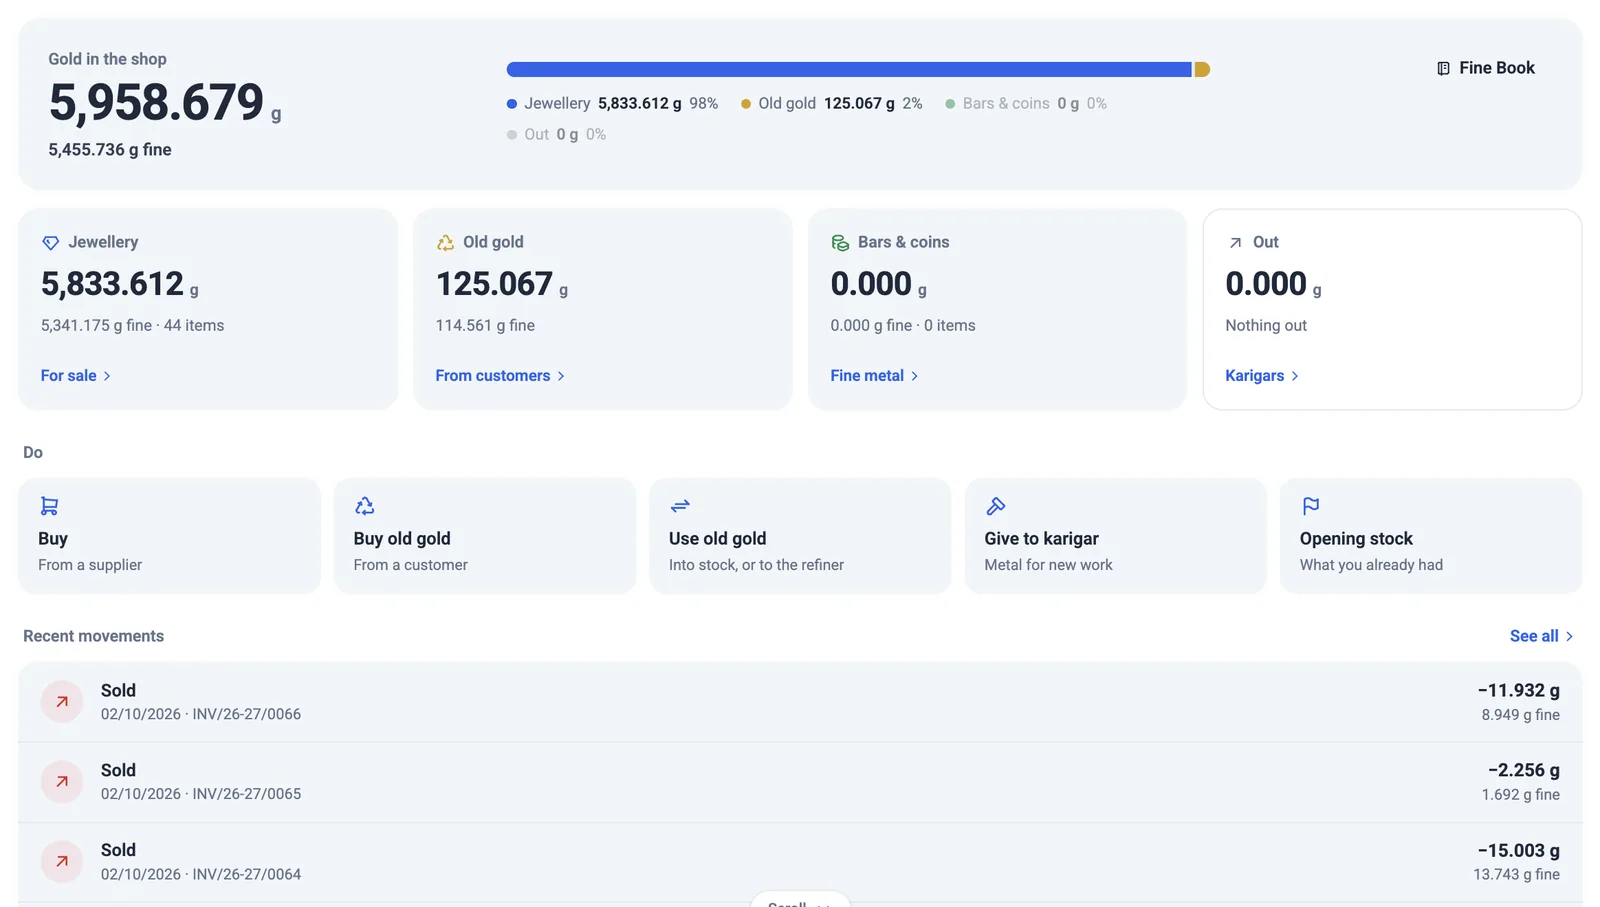Click Jewellery legend entry 5,833.612 g
Image resolution: width=1600 pixels, height=907 pixels.
pos(612,103)
